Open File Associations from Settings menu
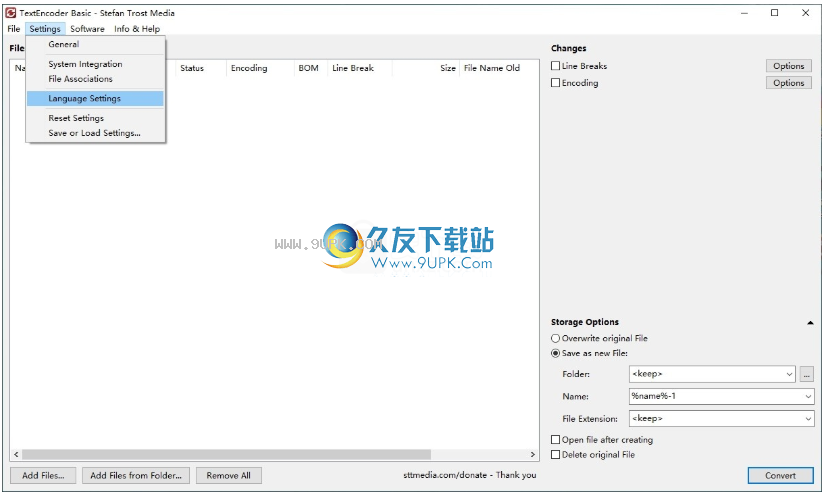The image size is (823, 493). (95, 79)
